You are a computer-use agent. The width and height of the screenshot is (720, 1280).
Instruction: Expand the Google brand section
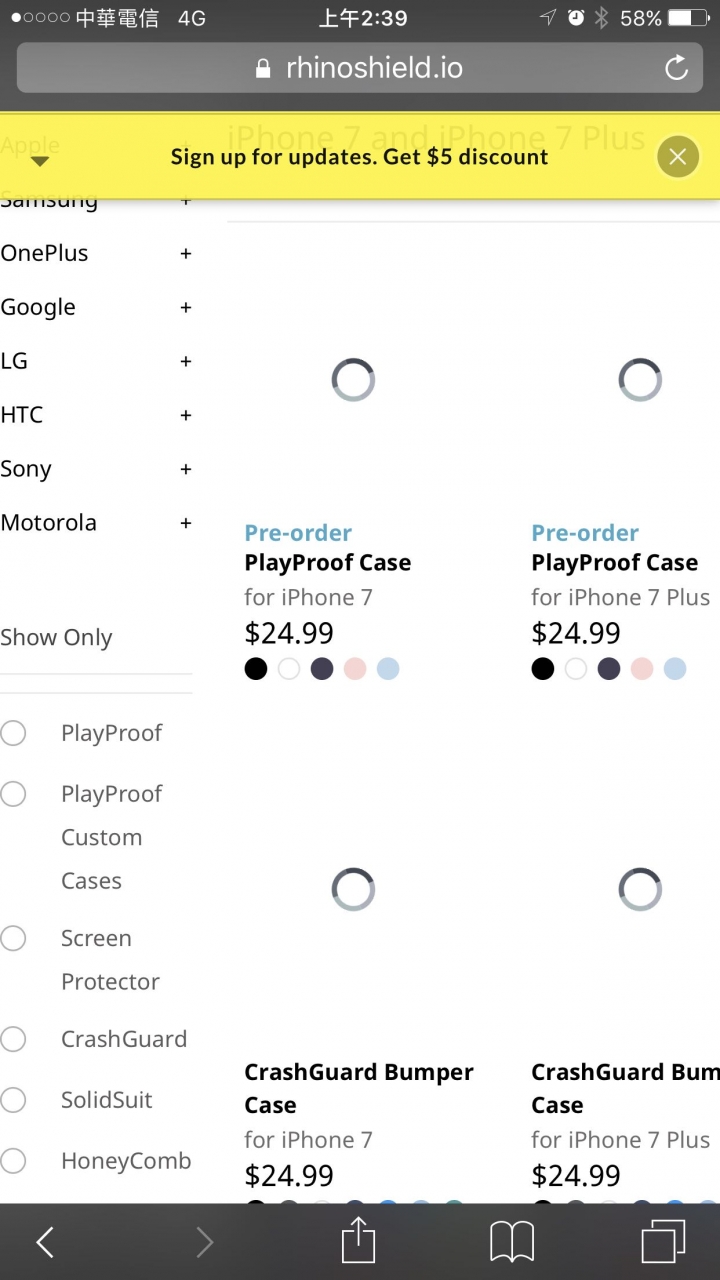185,308
